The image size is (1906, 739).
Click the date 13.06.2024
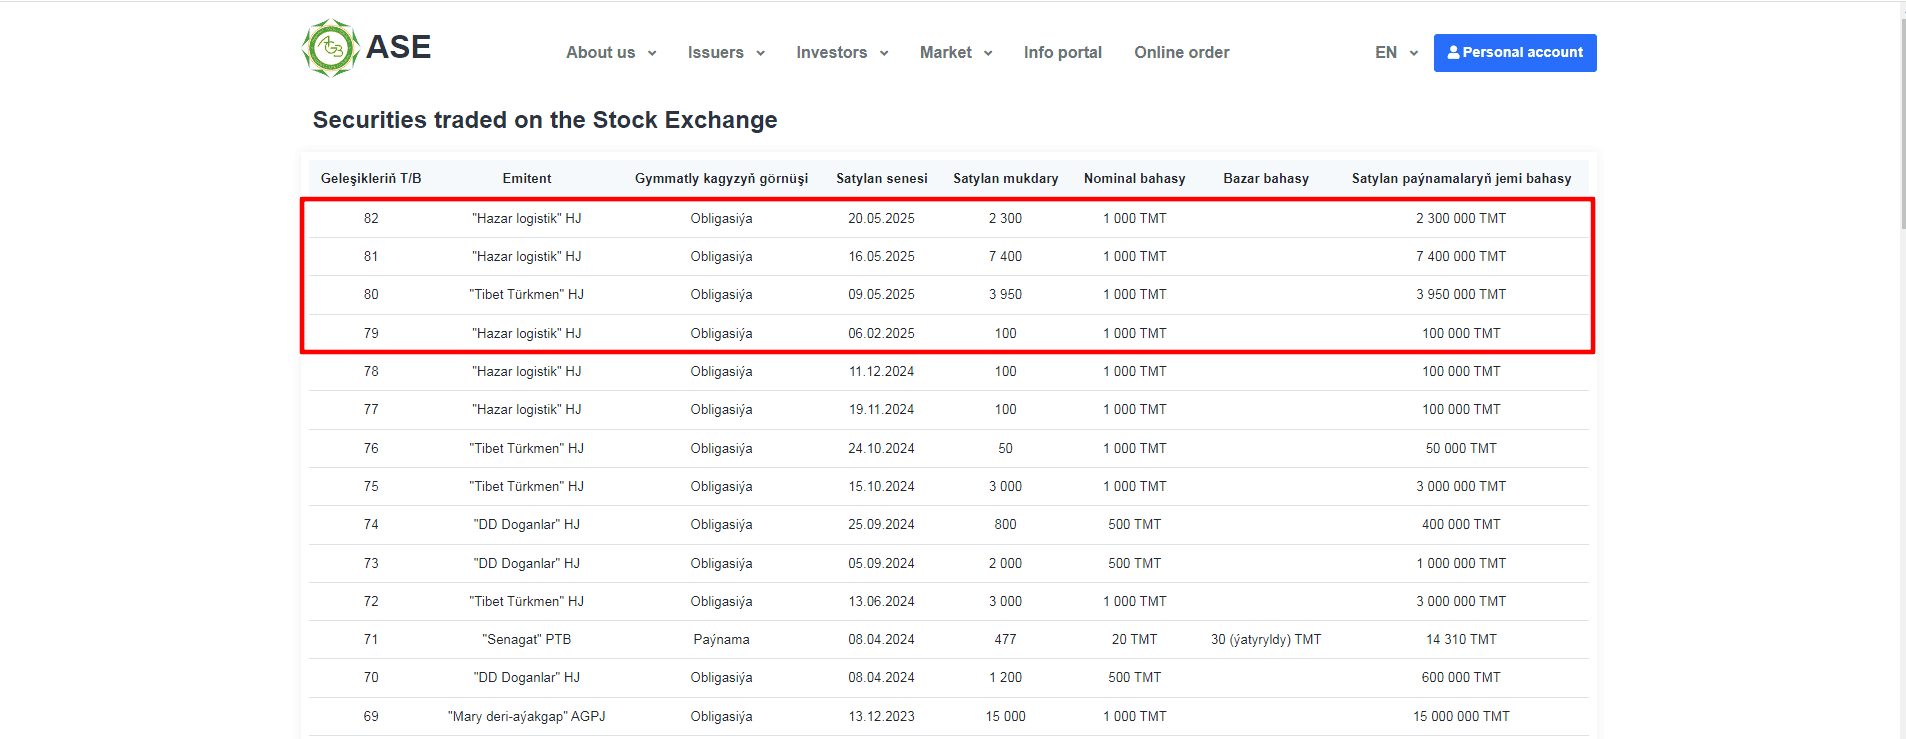[x=881, y=601]
